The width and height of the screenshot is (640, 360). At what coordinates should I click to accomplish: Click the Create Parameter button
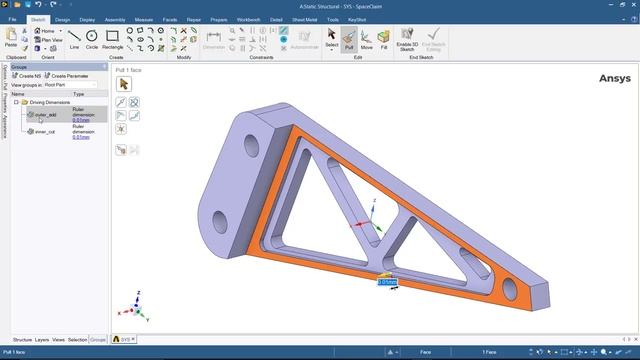pos(66,76)
